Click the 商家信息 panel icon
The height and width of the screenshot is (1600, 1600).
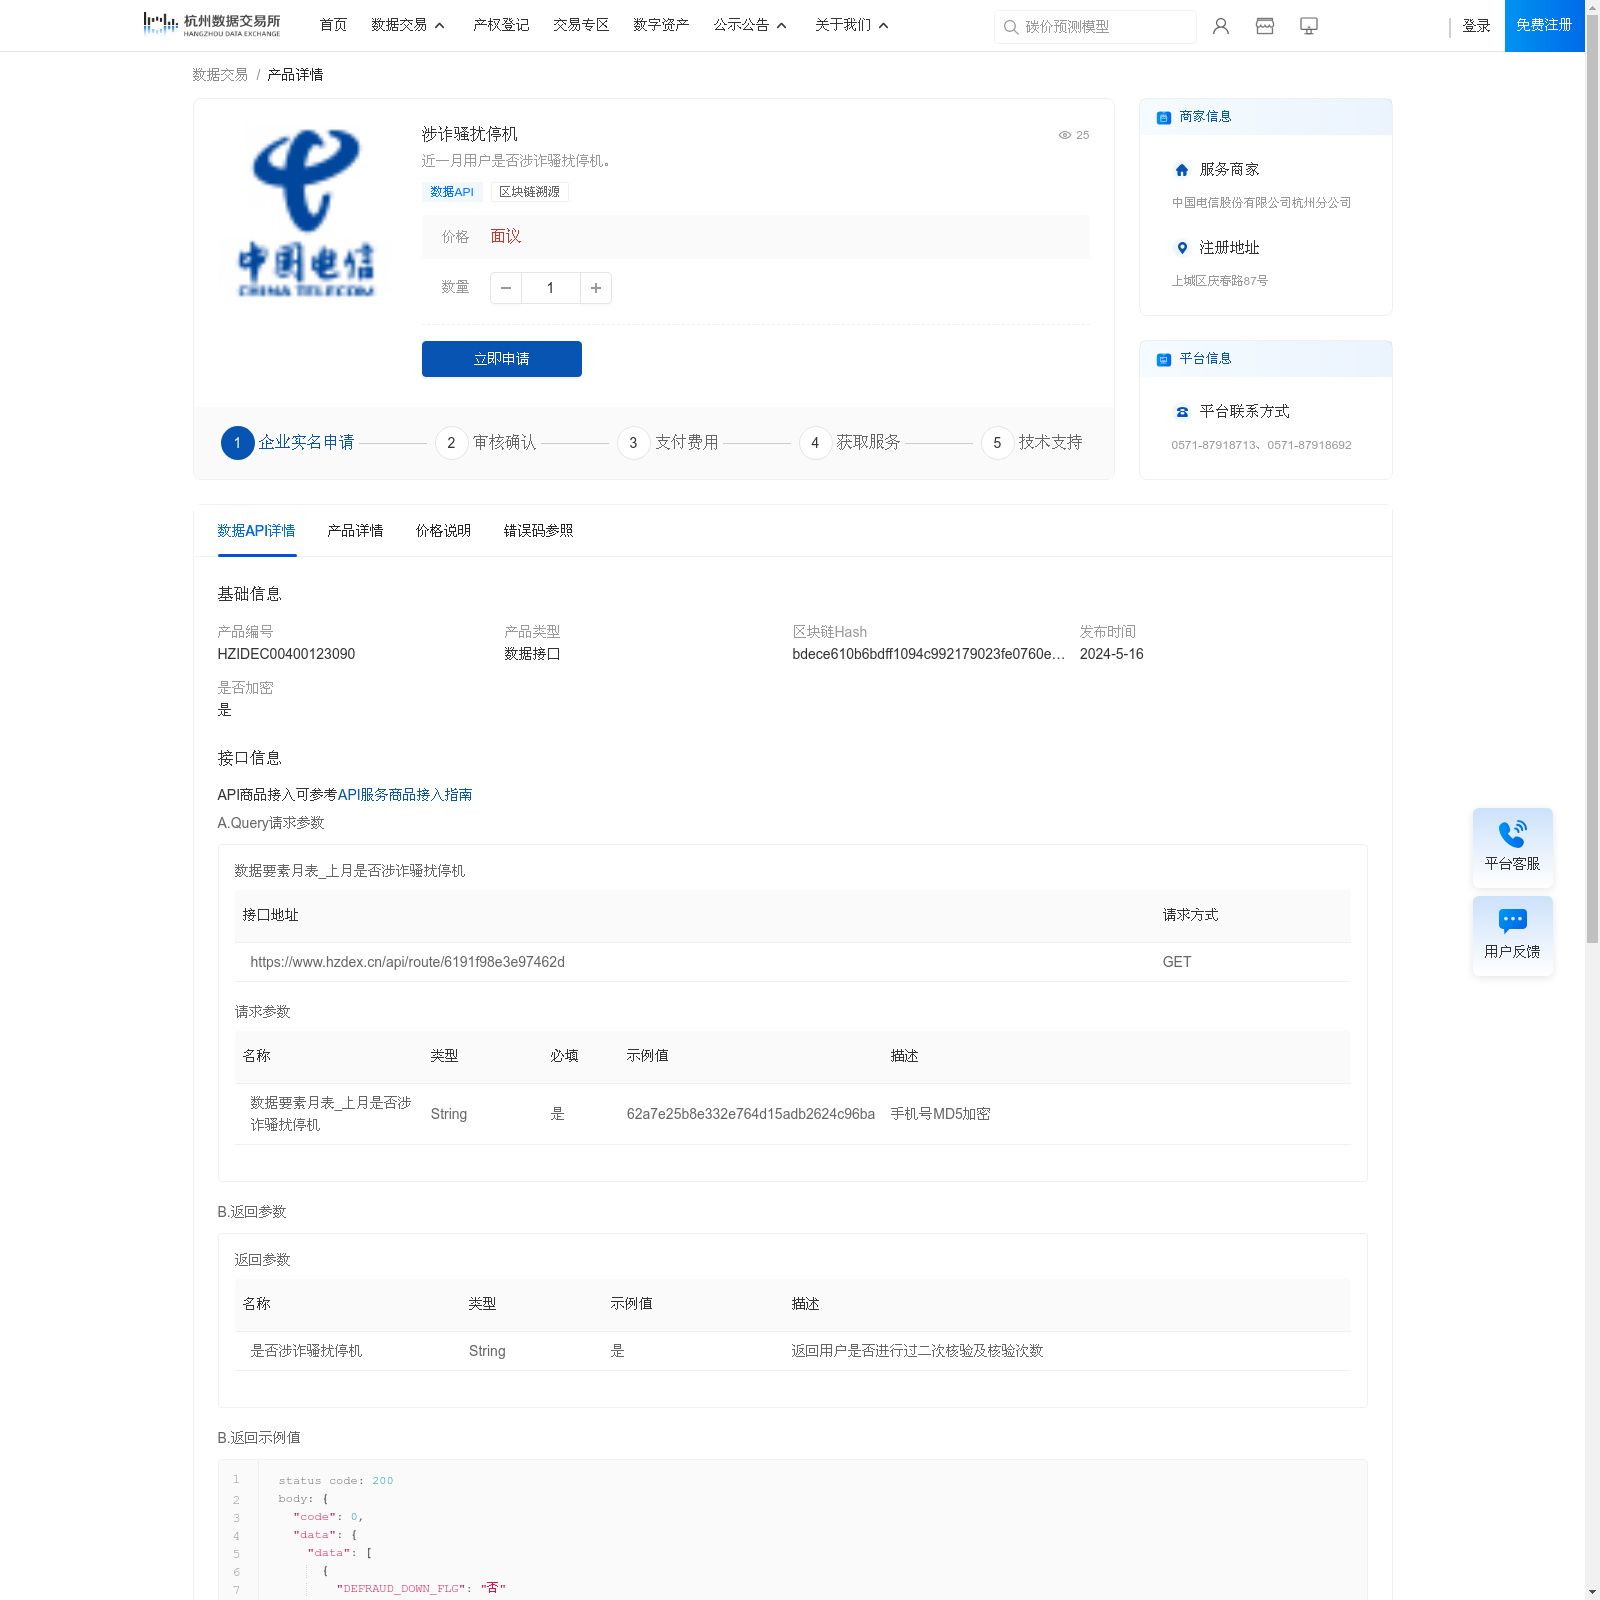1164,118
